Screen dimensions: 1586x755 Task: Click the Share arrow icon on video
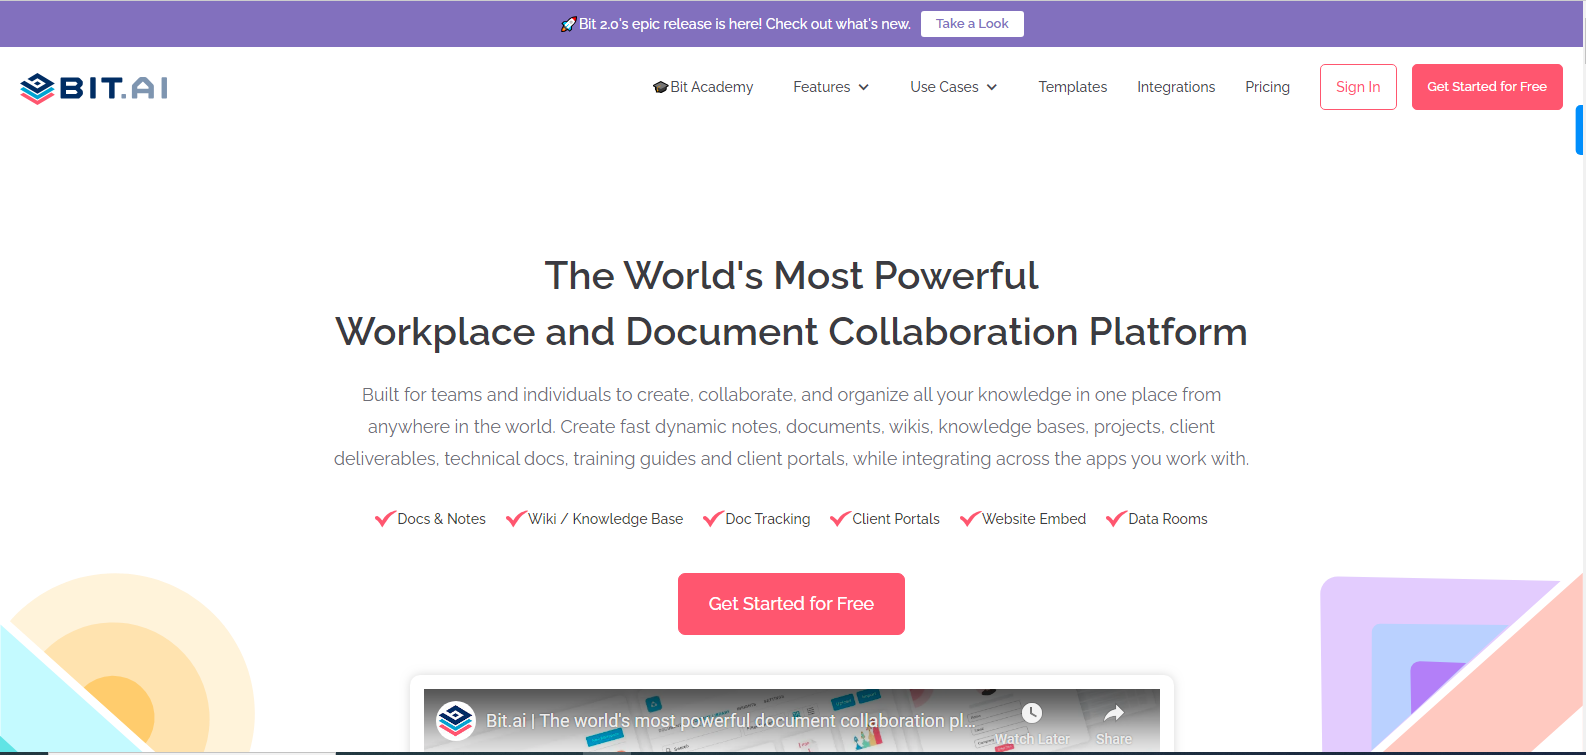[x=1114, y=713]
